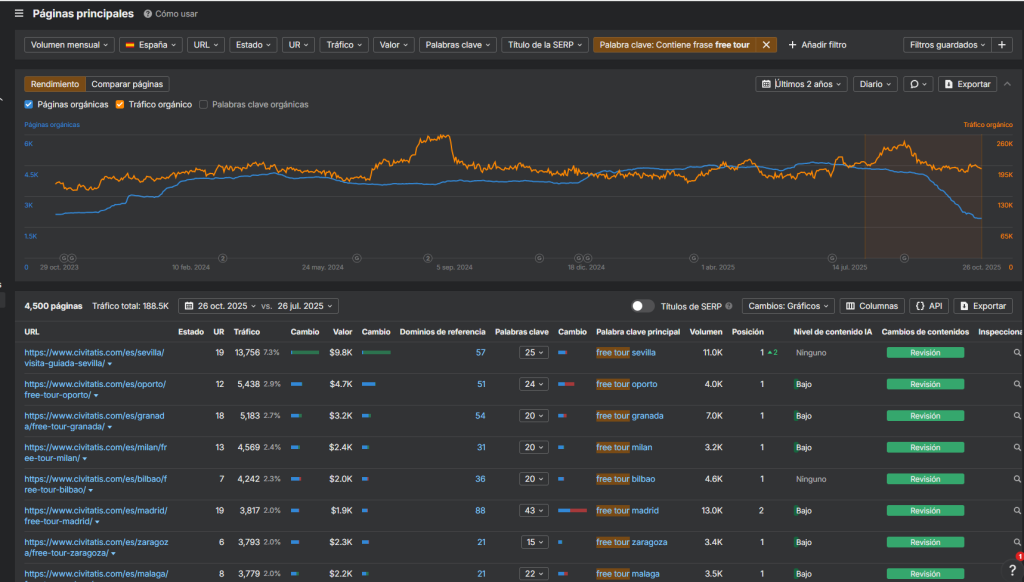Select the Rendimiento tab
Image resolution: width=1024 pixels, height=582 pixels.
pyautogui.click(x=55, y=85)
